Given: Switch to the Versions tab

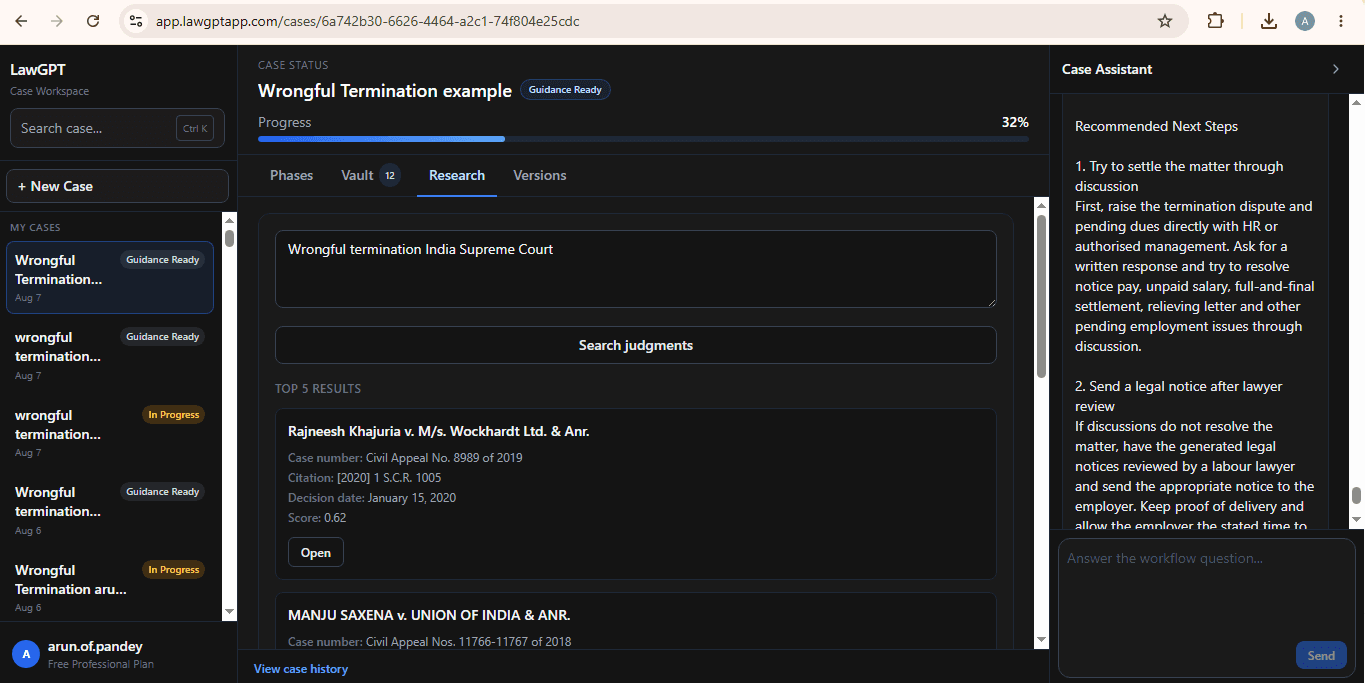Looking at the screenshot, I should (x=540, y=175).
